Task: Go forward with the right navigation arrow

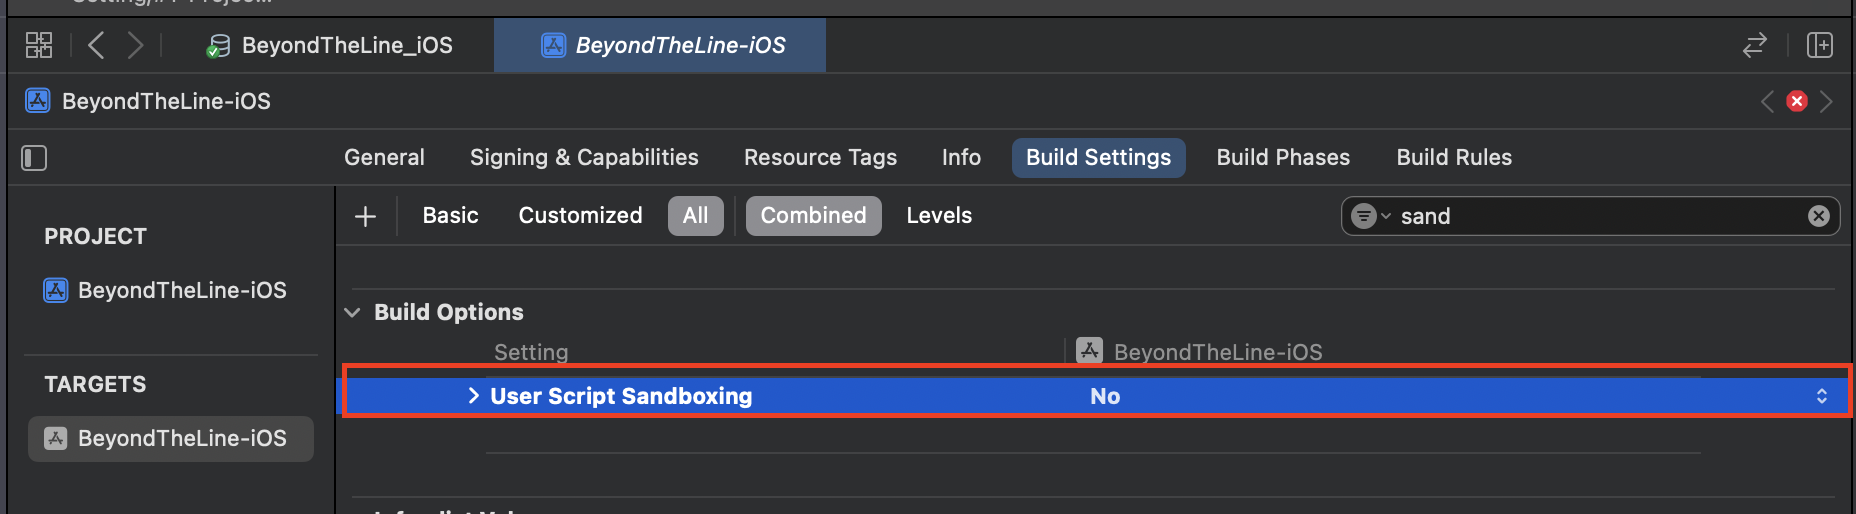Action: (135, 45)
